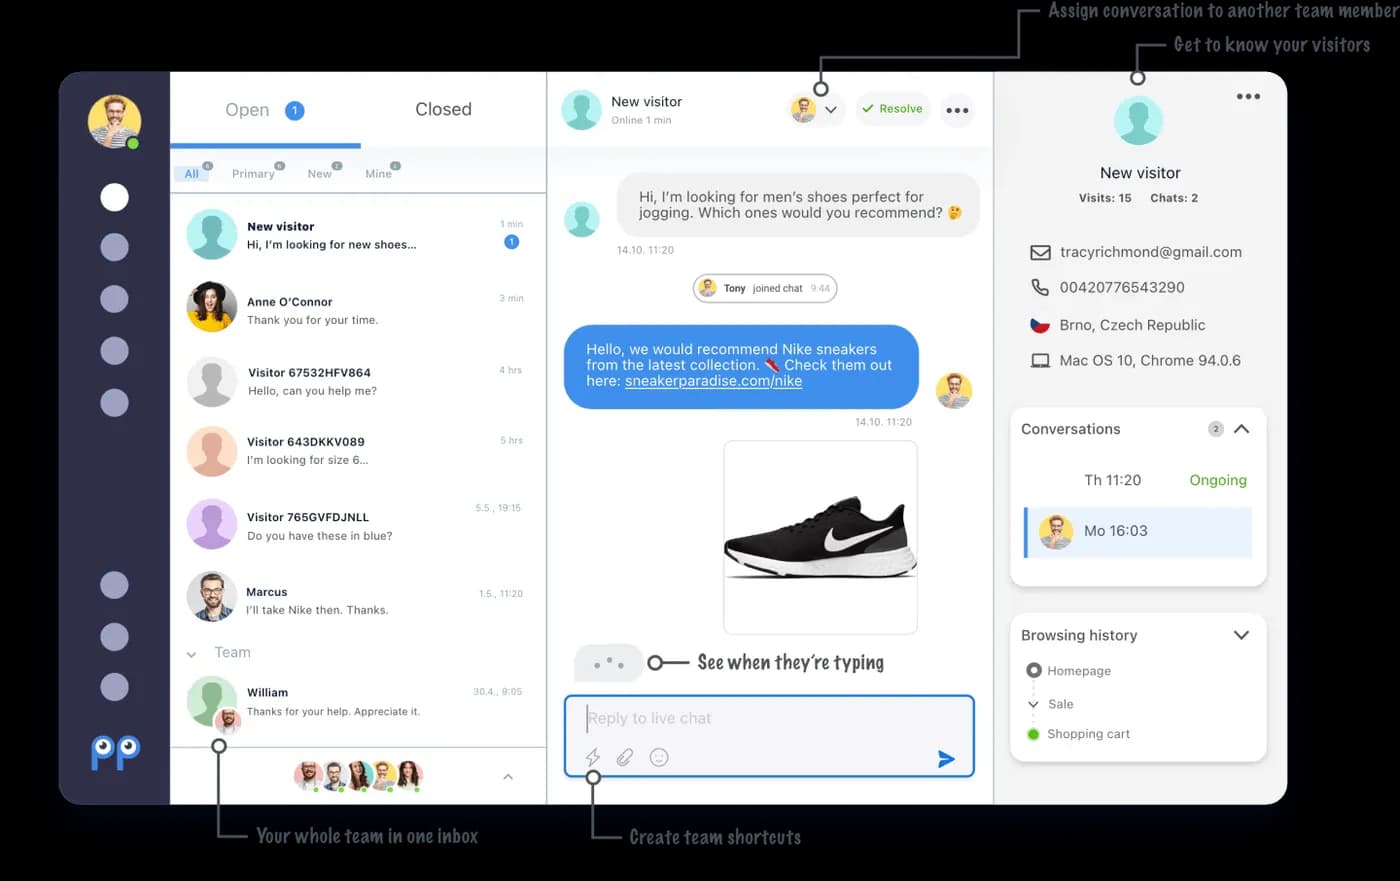Viewport: 1400px width, 881px height.
Task: Open the Th 11:20 Ongoing conversation
Action: (1138, 480)
